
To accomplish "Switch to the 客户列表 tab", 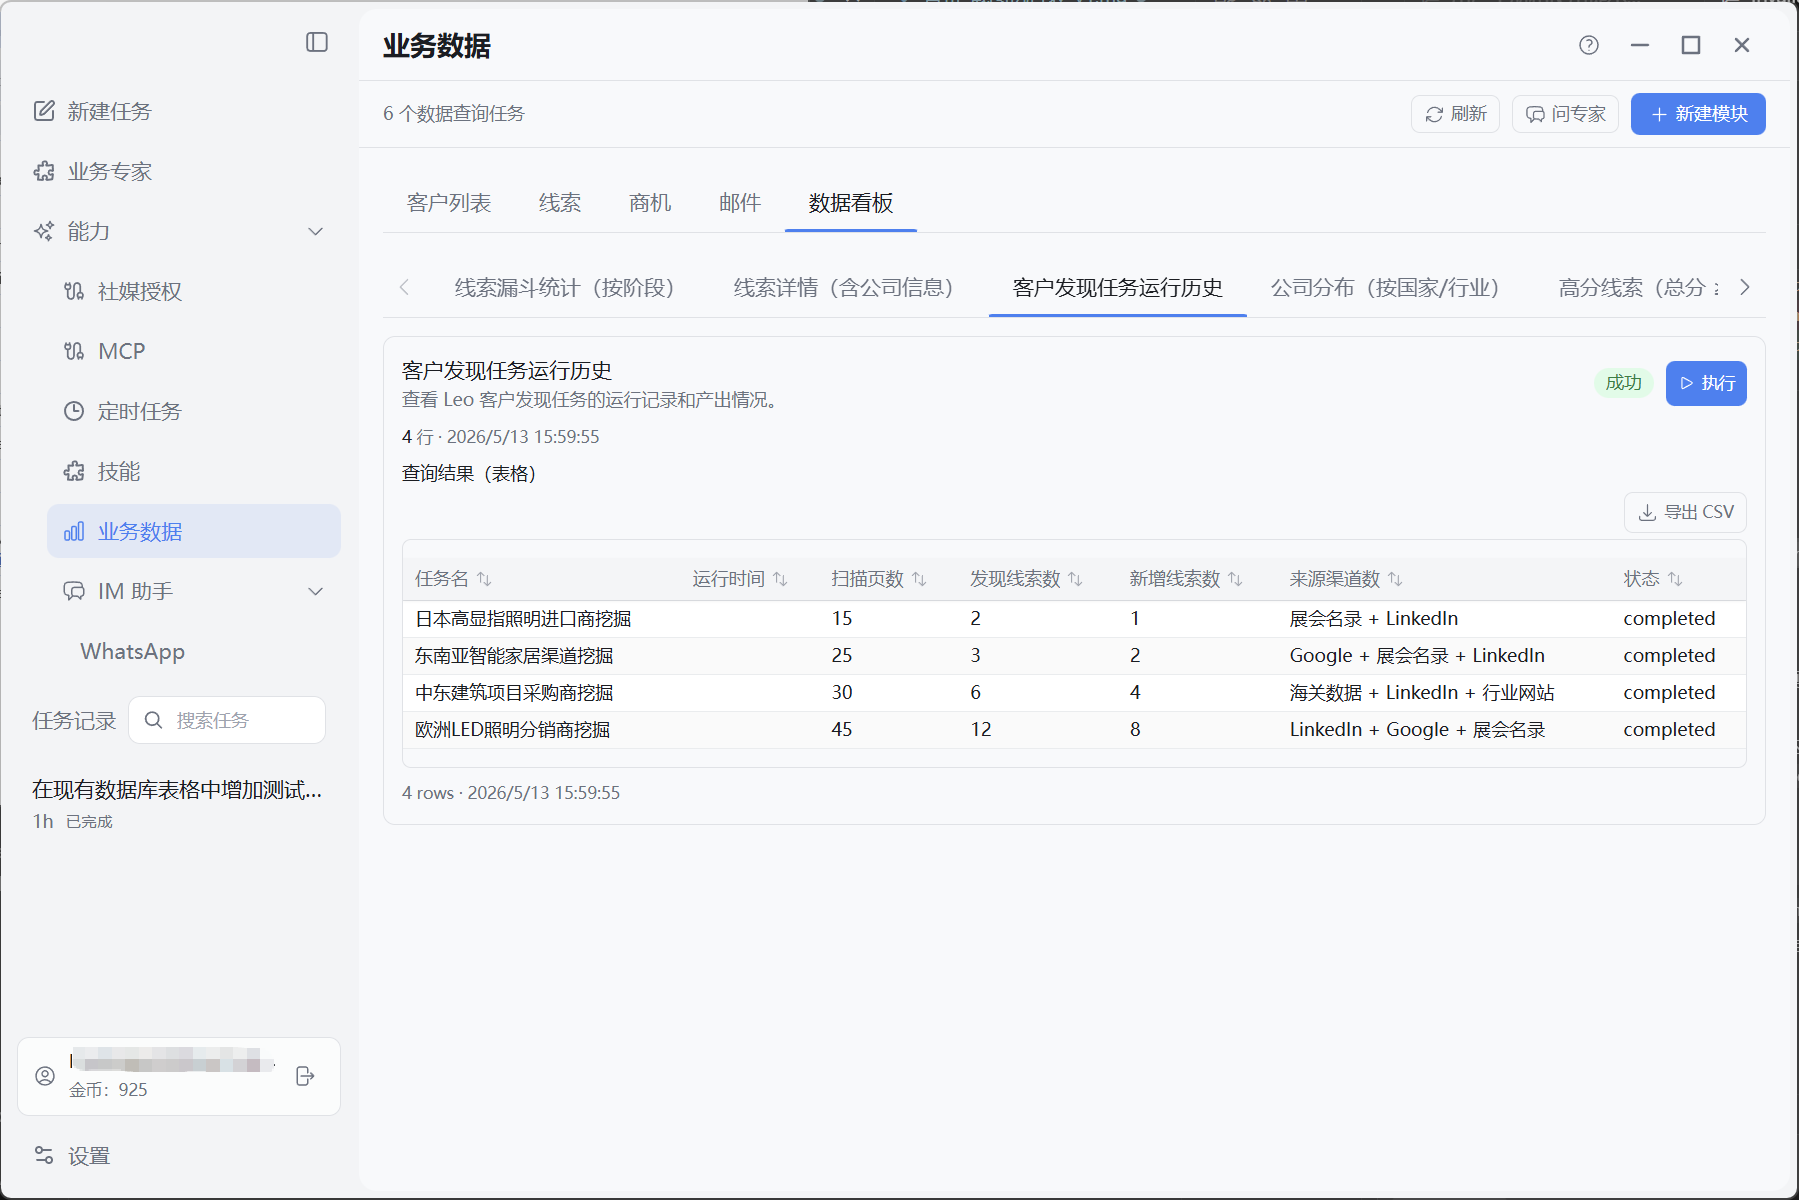I will (449, 203).
